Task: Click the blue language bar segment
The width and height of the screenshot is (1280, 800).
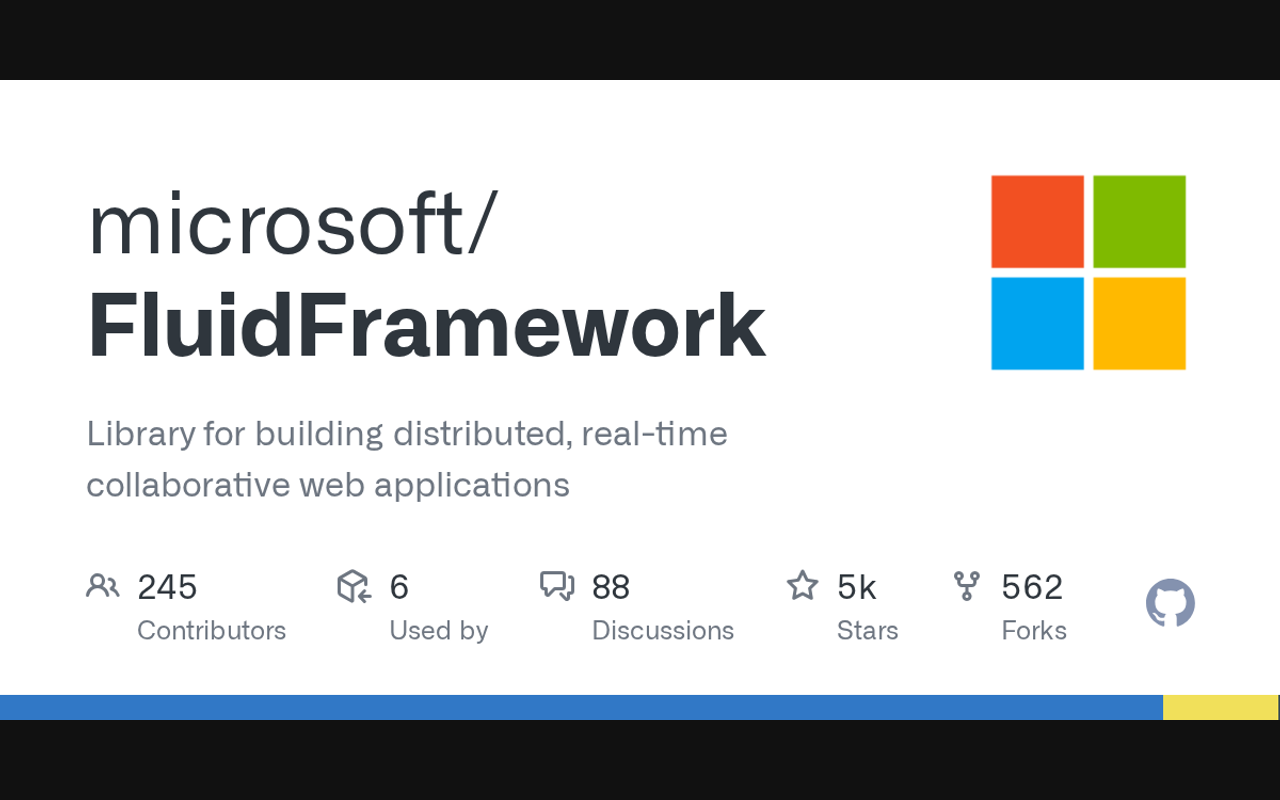Action: click(580, 707)
